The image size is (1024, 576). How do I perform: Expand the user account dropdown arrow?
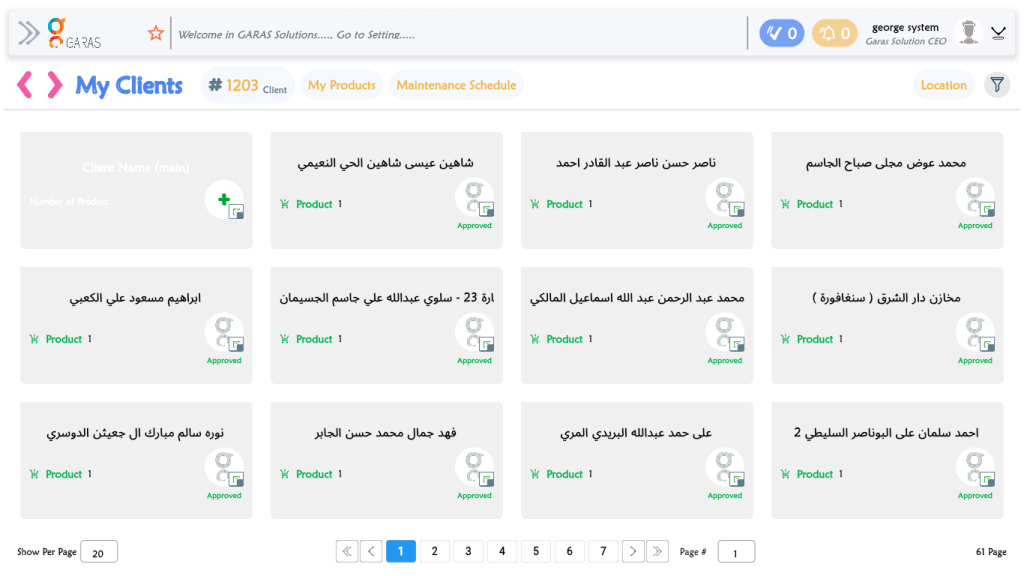[998, 33]
